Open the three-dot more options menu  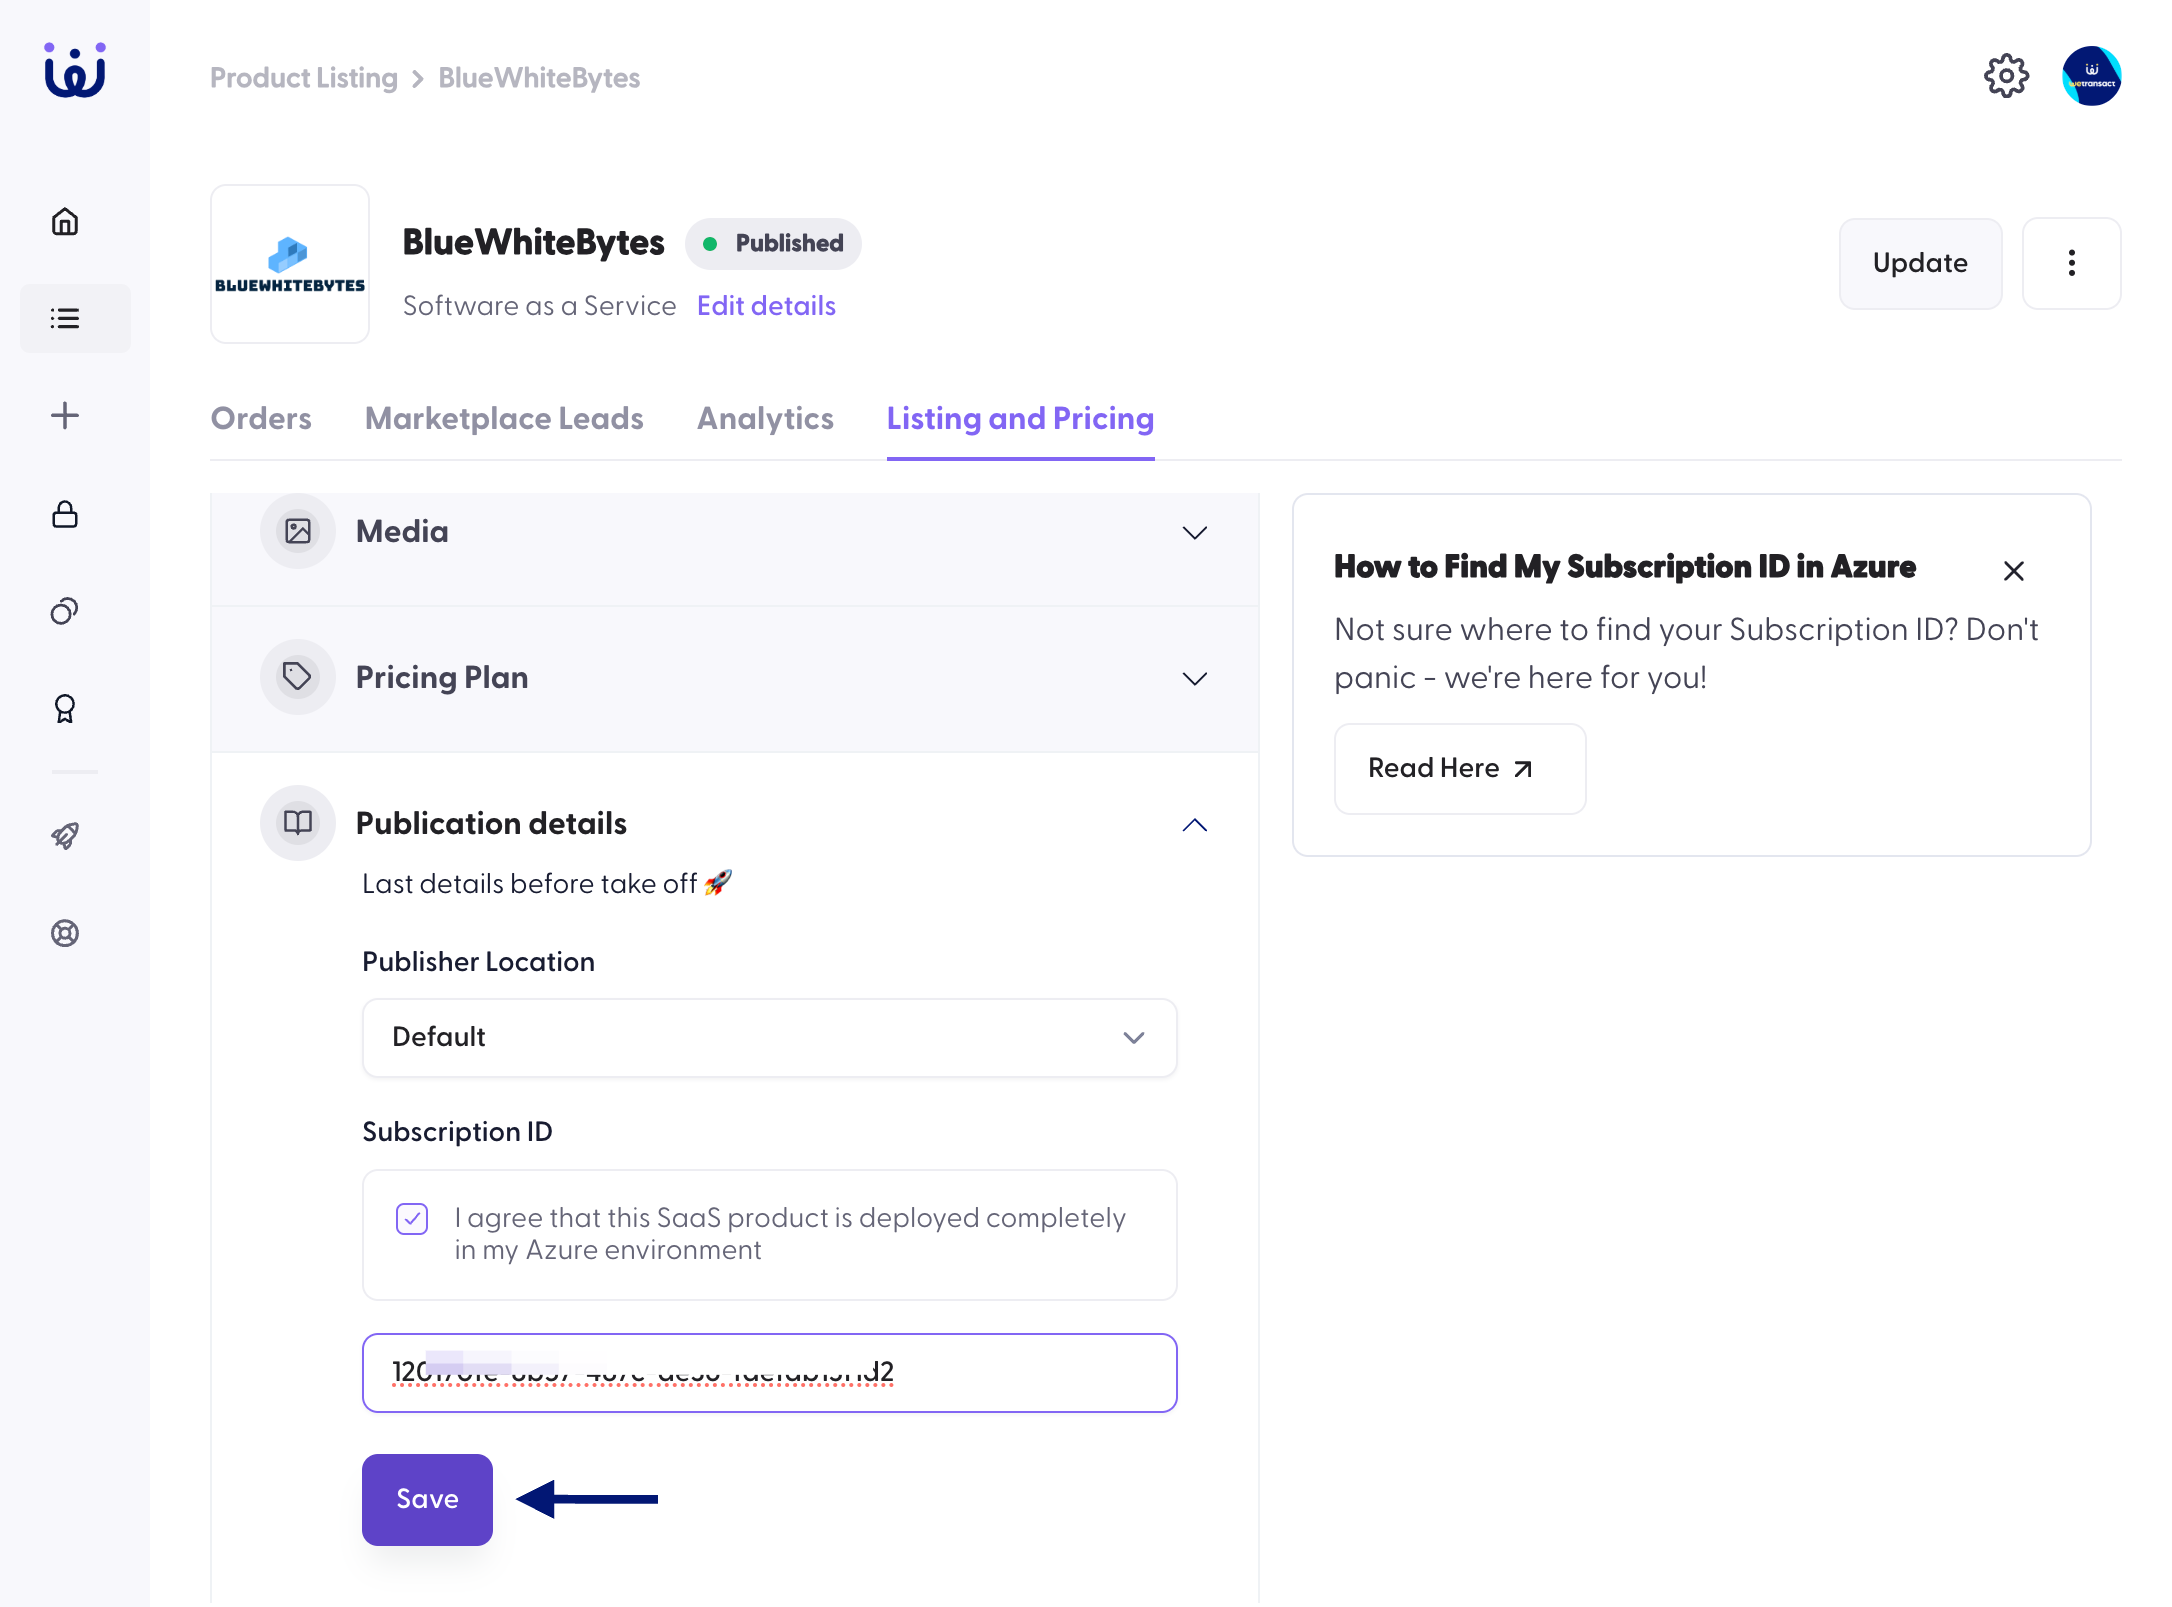[2071, 263]
